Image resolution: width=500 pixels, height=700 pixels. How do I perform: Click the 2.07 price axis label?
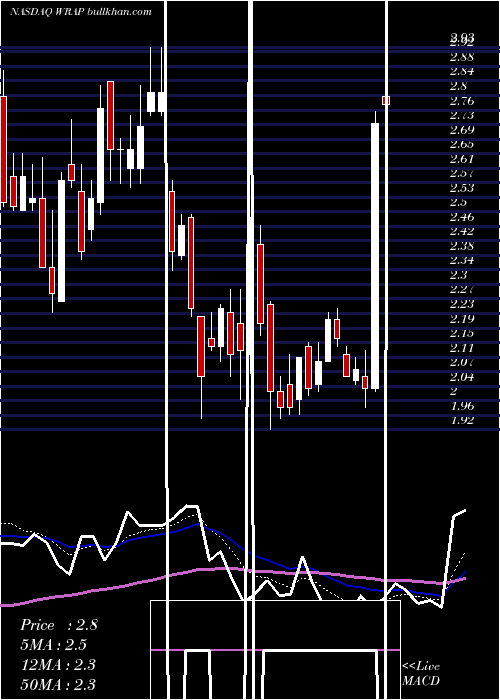(x=462, y=362)
